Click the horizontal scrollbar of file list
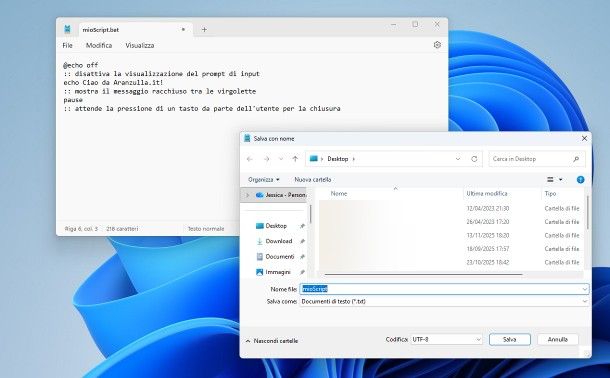This screenshot has width=610, height=378. point(423,274)
